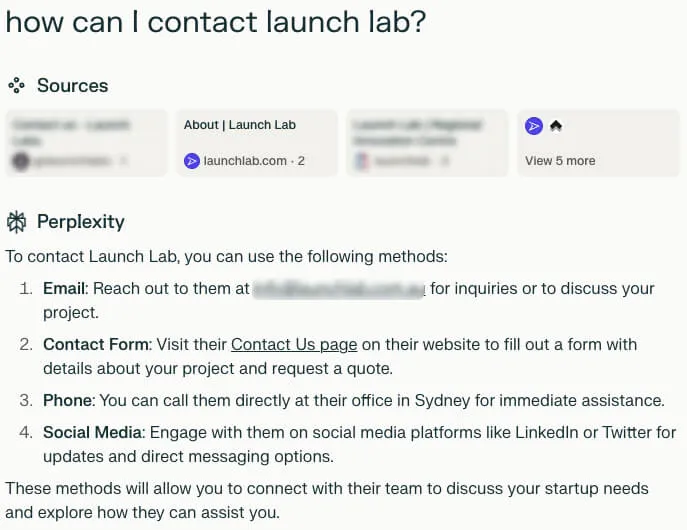Click the Sources section heading
This screenshot has width=687, height=530.
coord(72,86)
